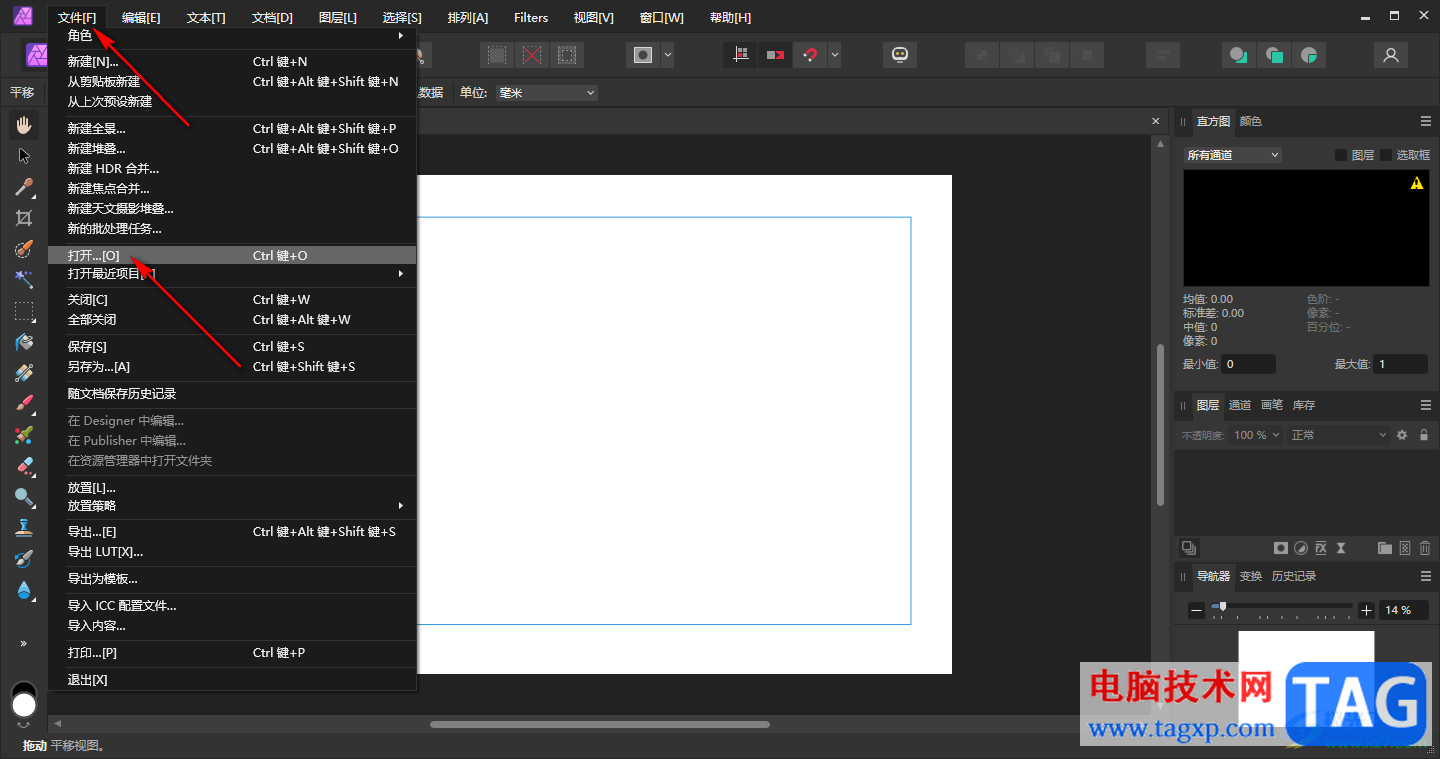Select the View (hand) tool
This screenshot has width=1440, height=759.
25,125
